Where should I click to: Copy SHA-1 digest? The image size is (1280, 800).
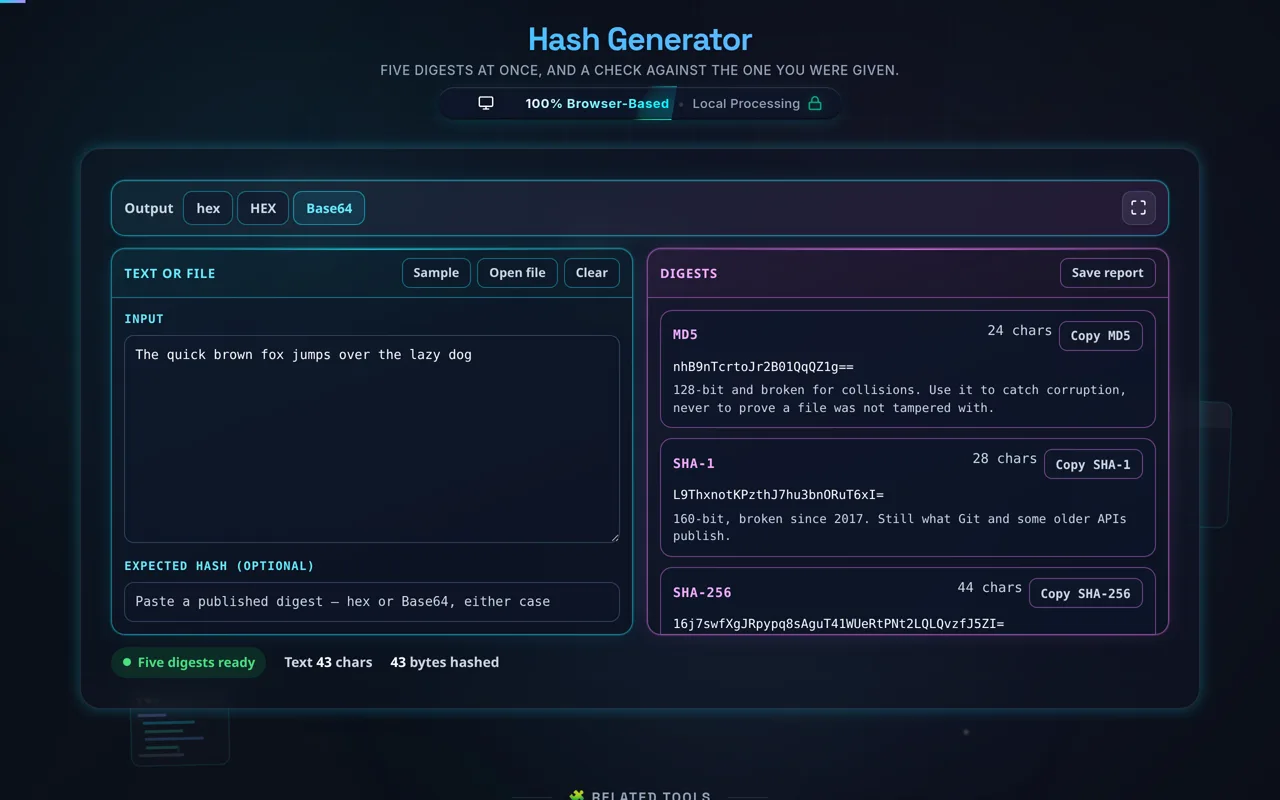[x=1093, y=464]
